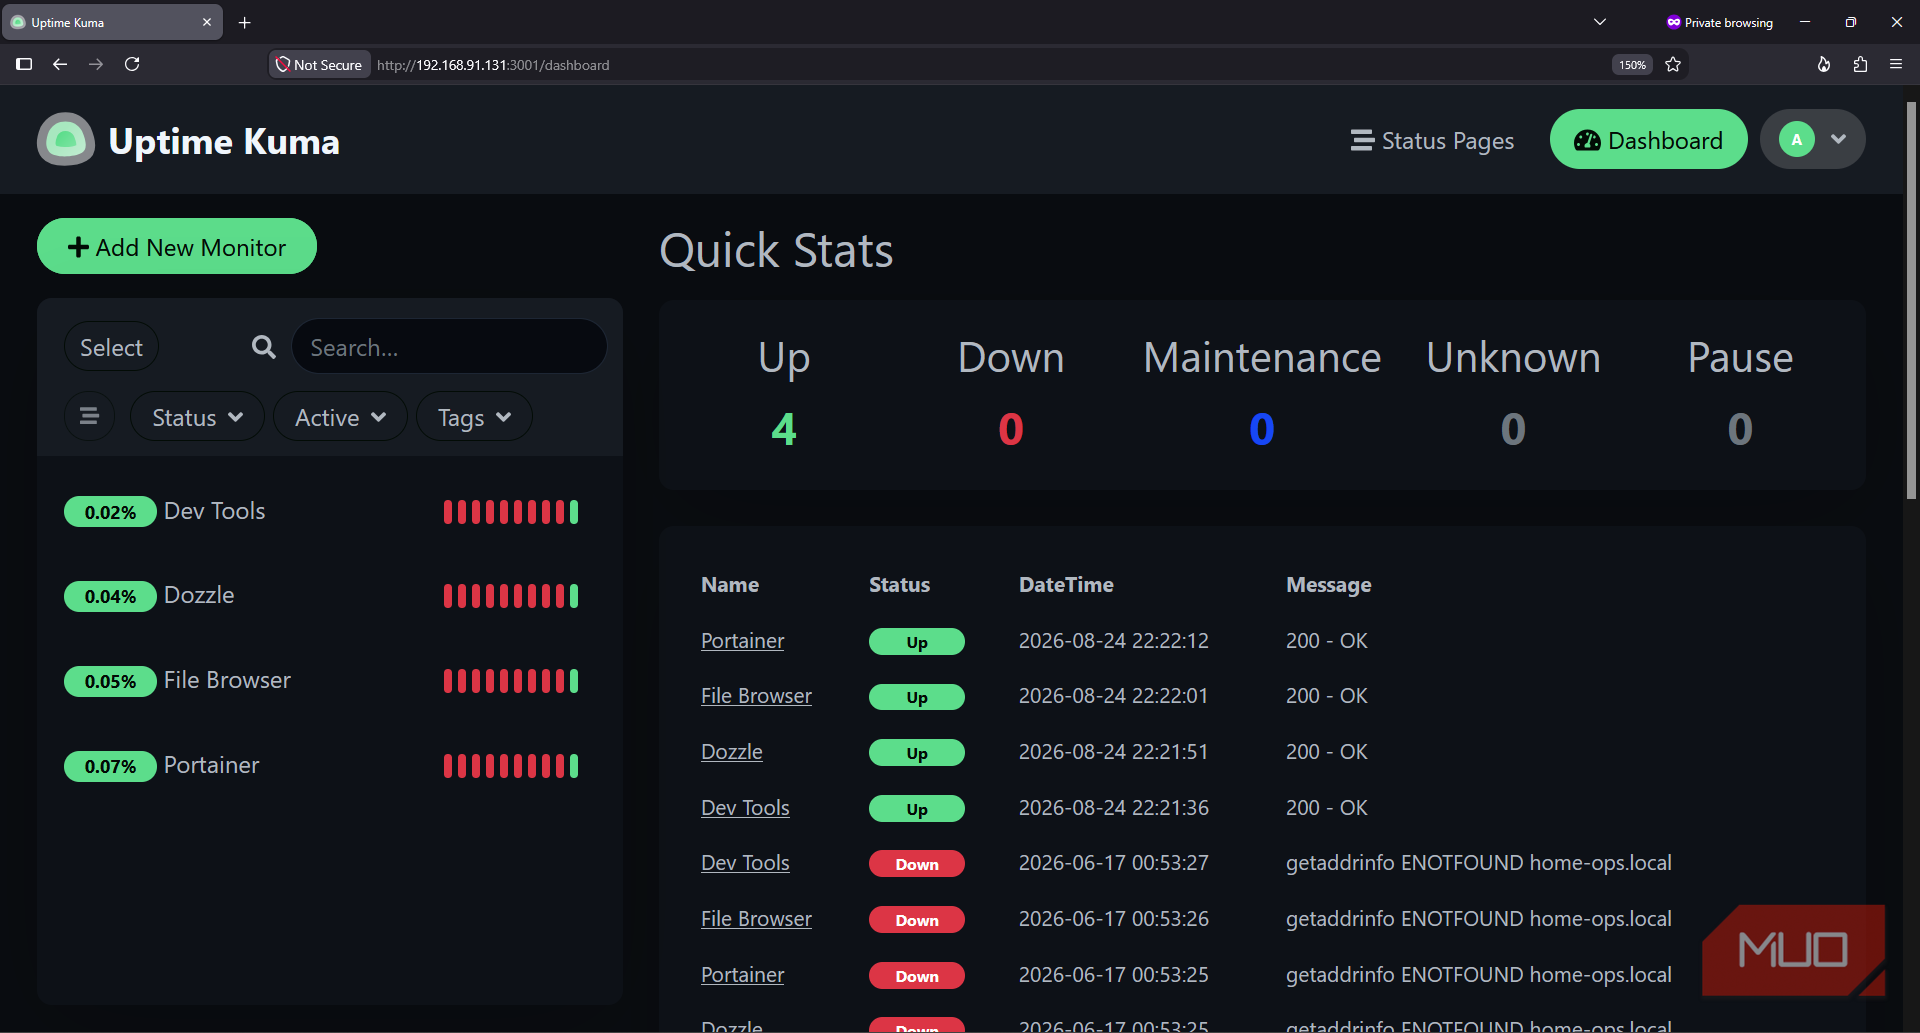
Task: Click the Dozzle heartbeat bar
Action: (511, 596)
